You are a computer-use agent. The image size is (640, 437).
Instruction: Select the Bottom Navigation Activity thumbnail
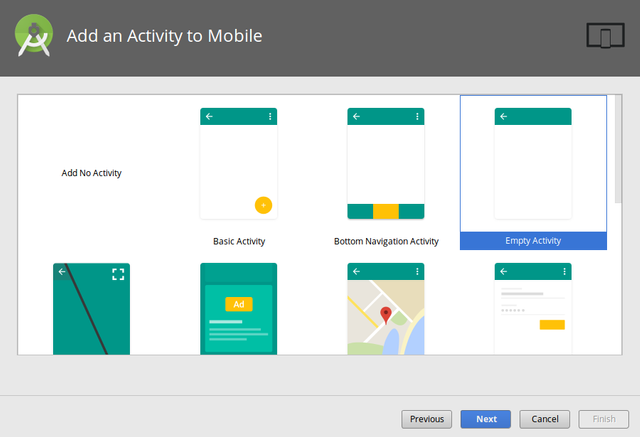pyautogui.click(x=386, y=164)
